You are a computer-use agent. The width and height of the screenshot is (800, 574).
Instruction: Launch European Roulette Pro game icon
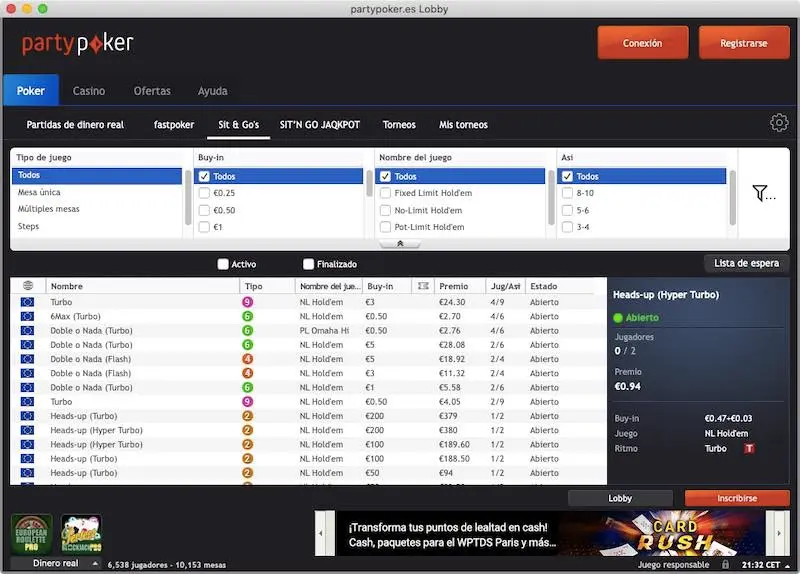click(x=31, y=535)
